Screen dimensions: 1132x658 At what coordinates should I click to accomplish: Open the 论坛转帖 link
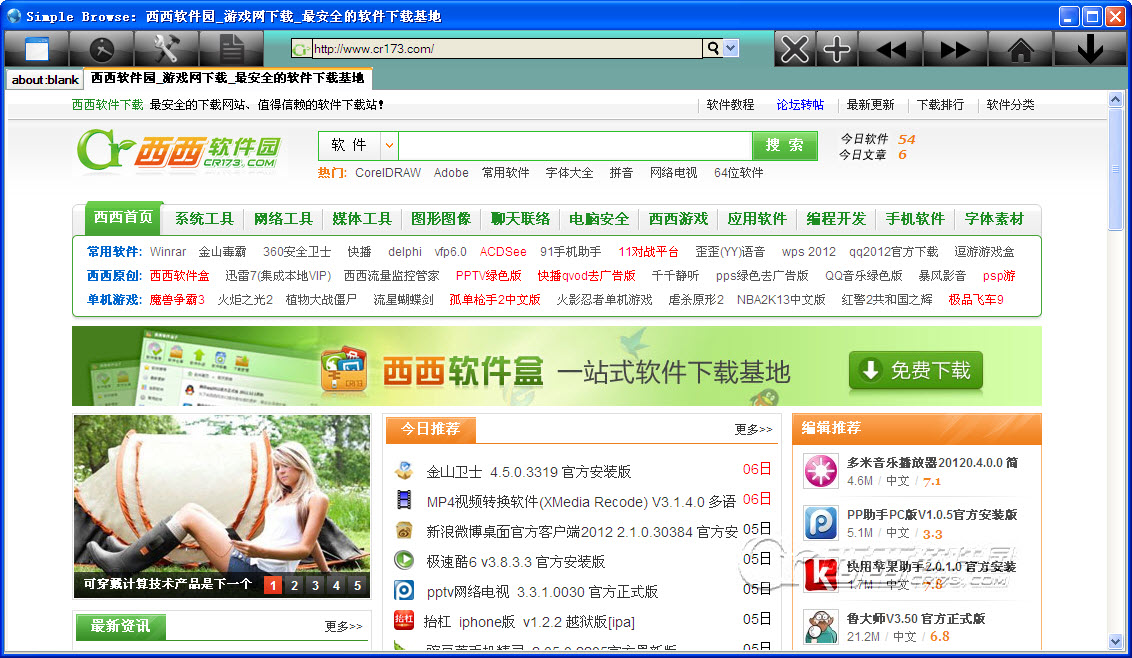point(800,105)
